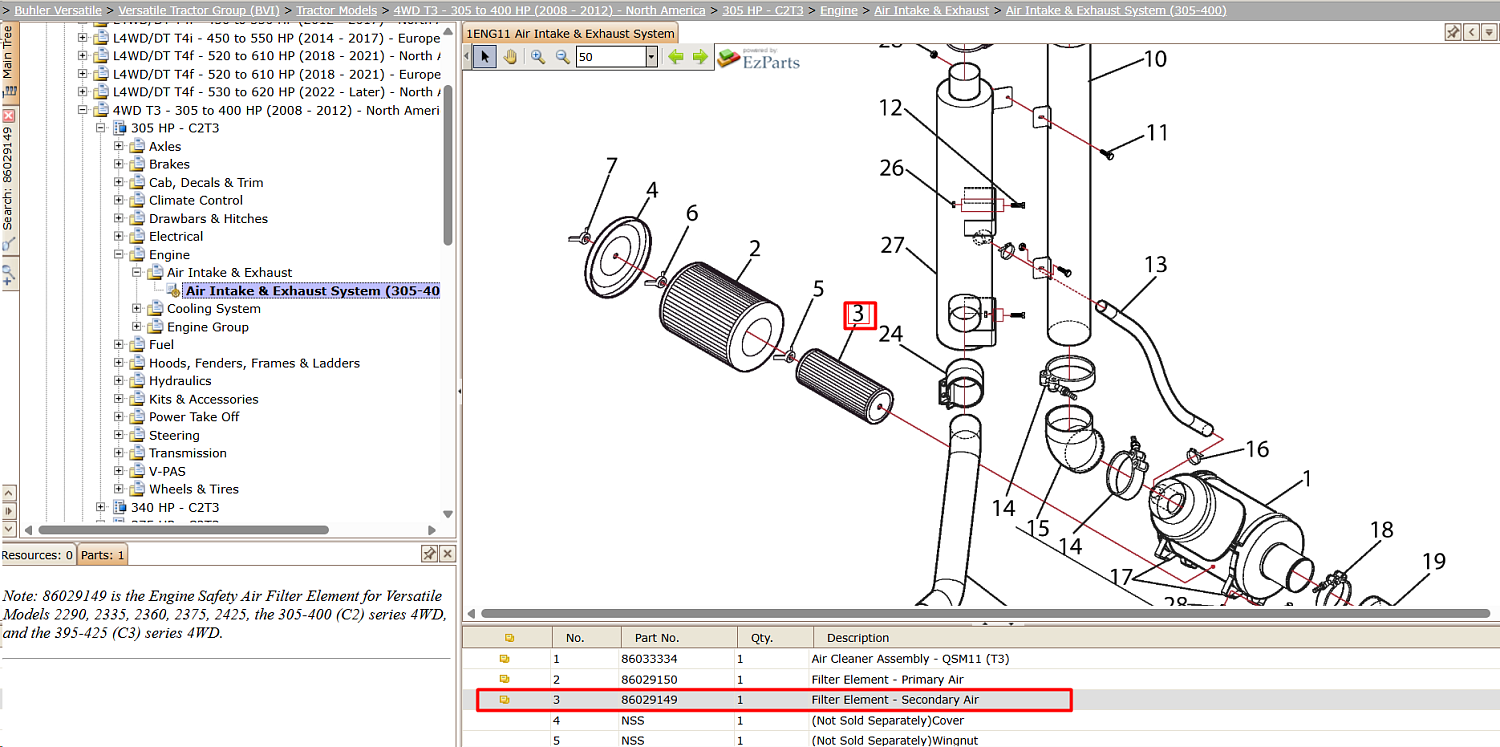Screen dimensions: 1500x747
Task: Click the note column header icon
Action: coord(509,637)
